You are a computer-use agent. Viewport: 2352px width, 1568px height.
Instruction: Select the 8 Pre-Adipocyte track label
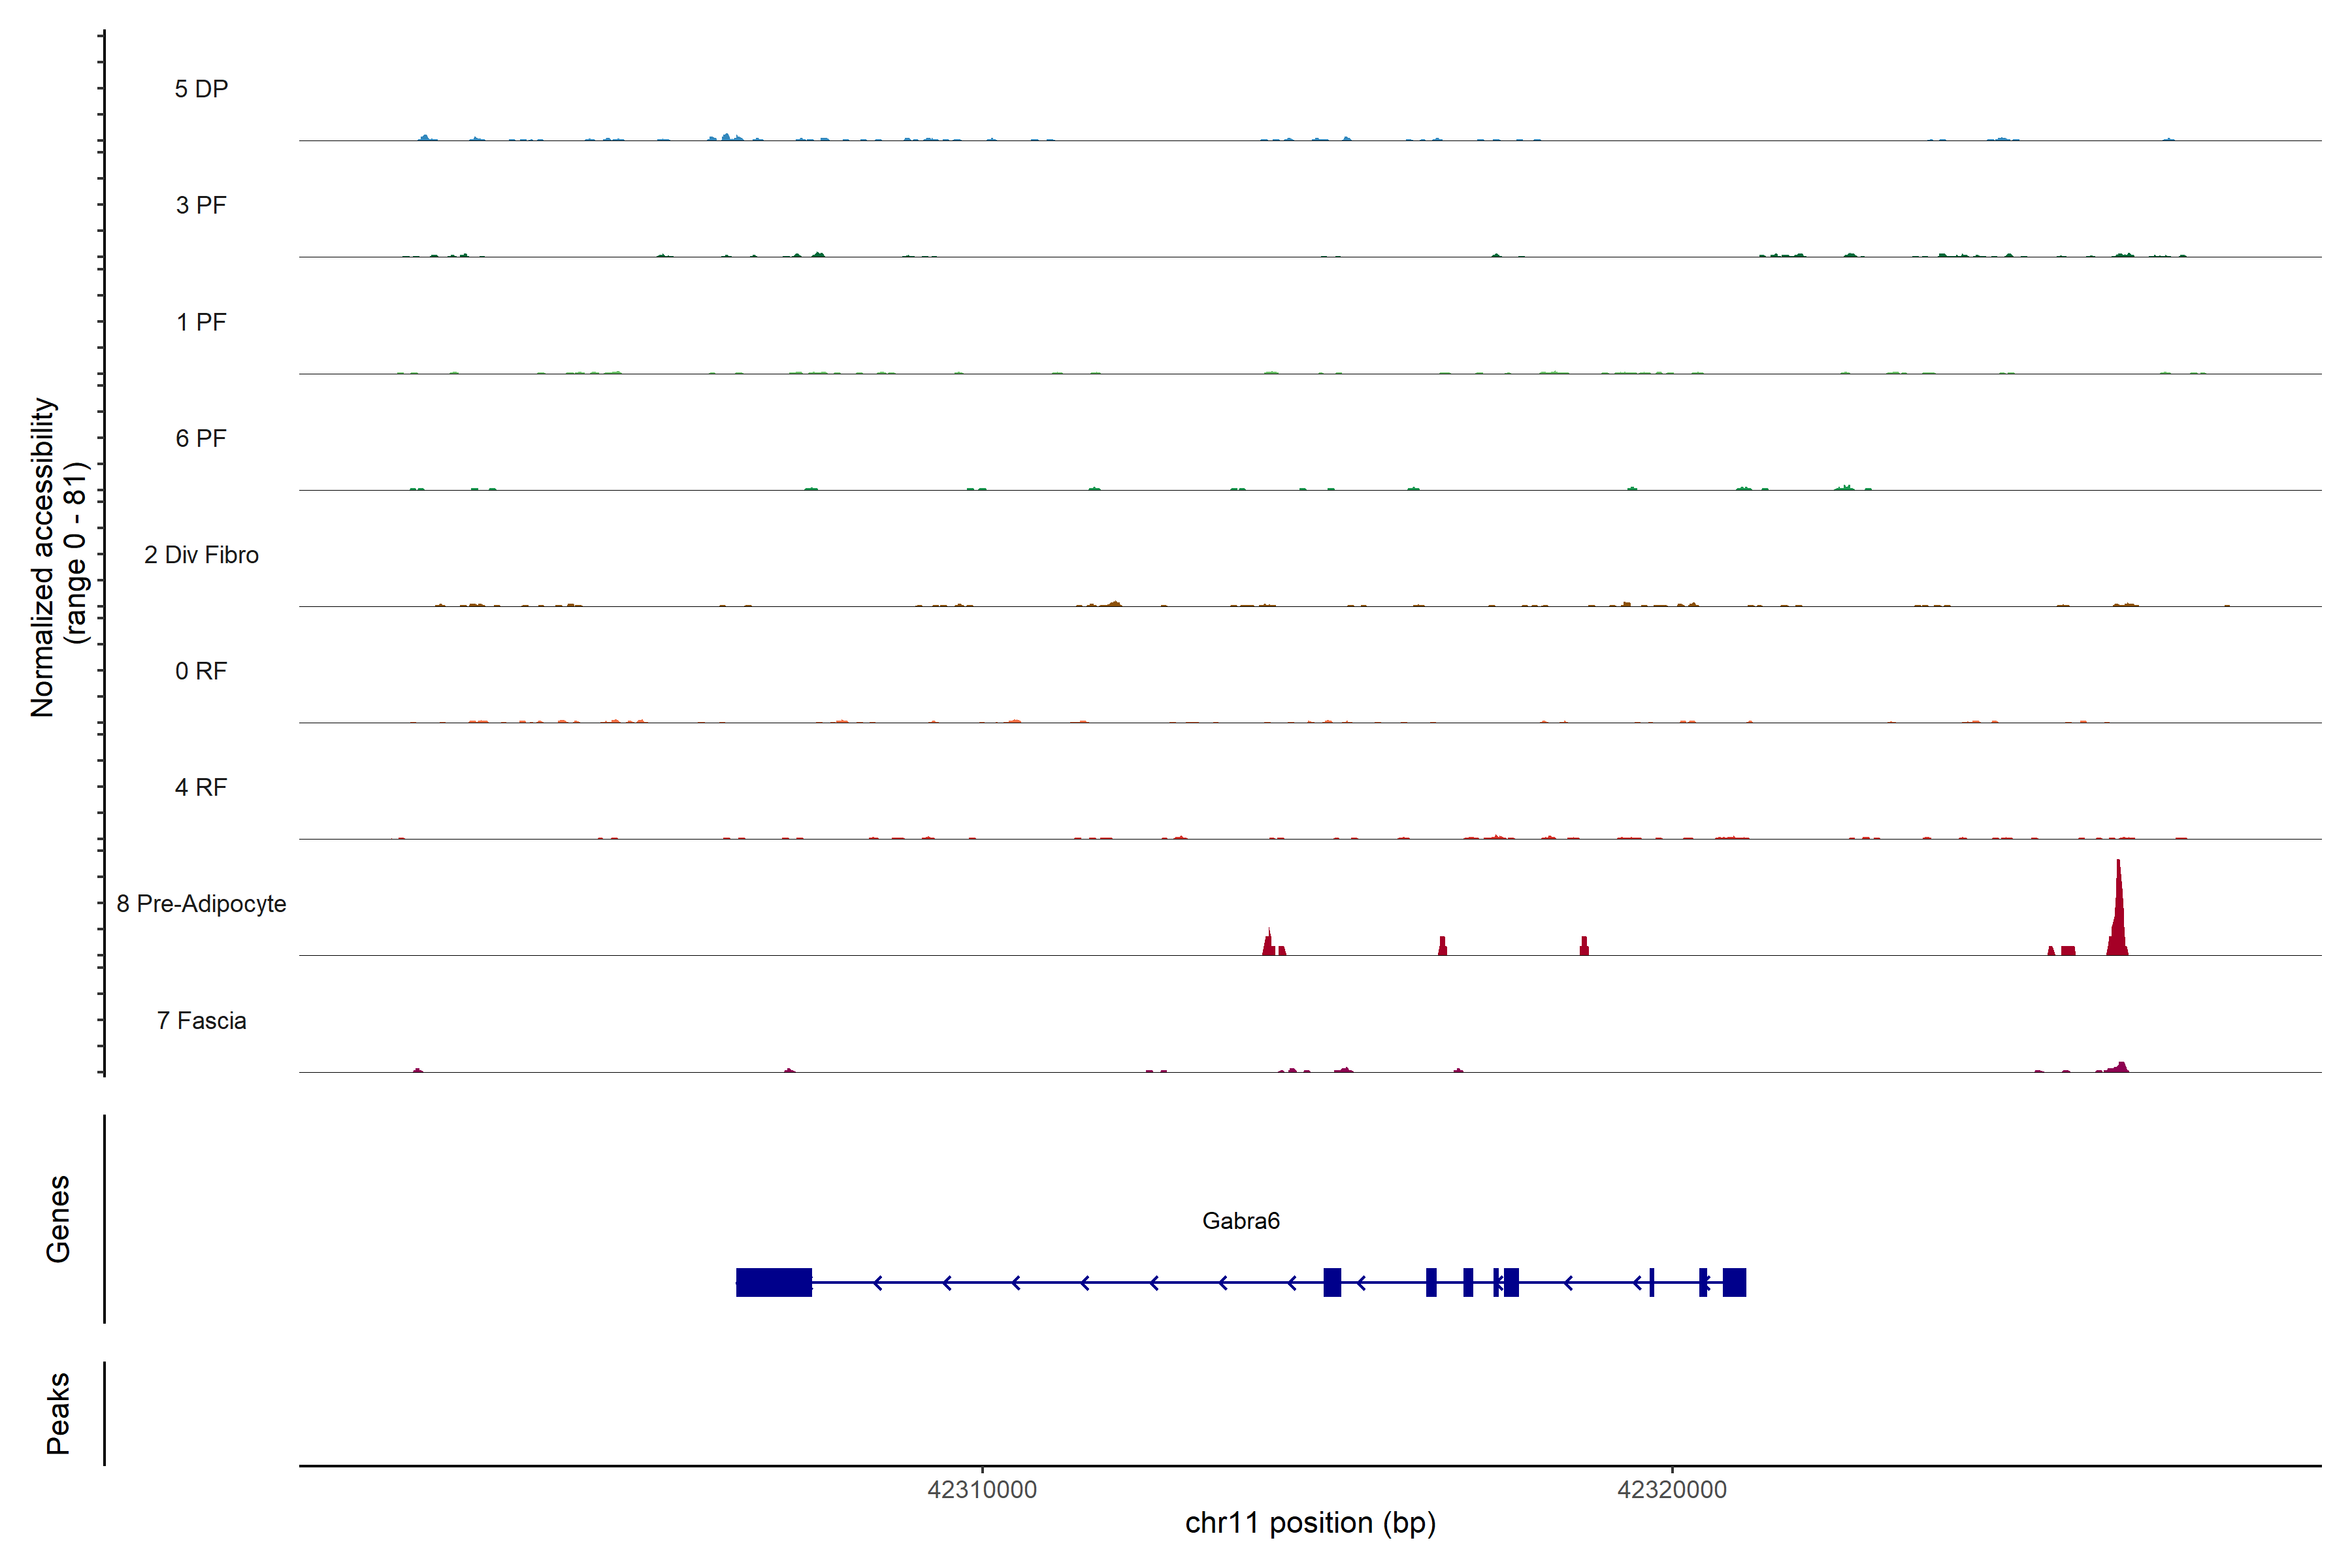pos(201,904)
